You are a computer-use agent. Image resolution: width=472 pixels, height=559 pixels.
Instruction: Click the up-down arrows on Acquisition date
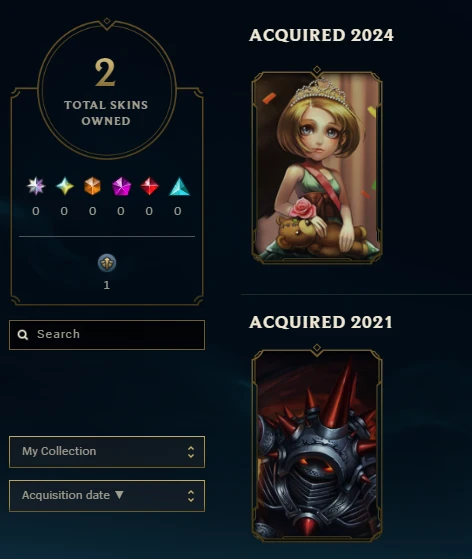(x=191, y=496)
